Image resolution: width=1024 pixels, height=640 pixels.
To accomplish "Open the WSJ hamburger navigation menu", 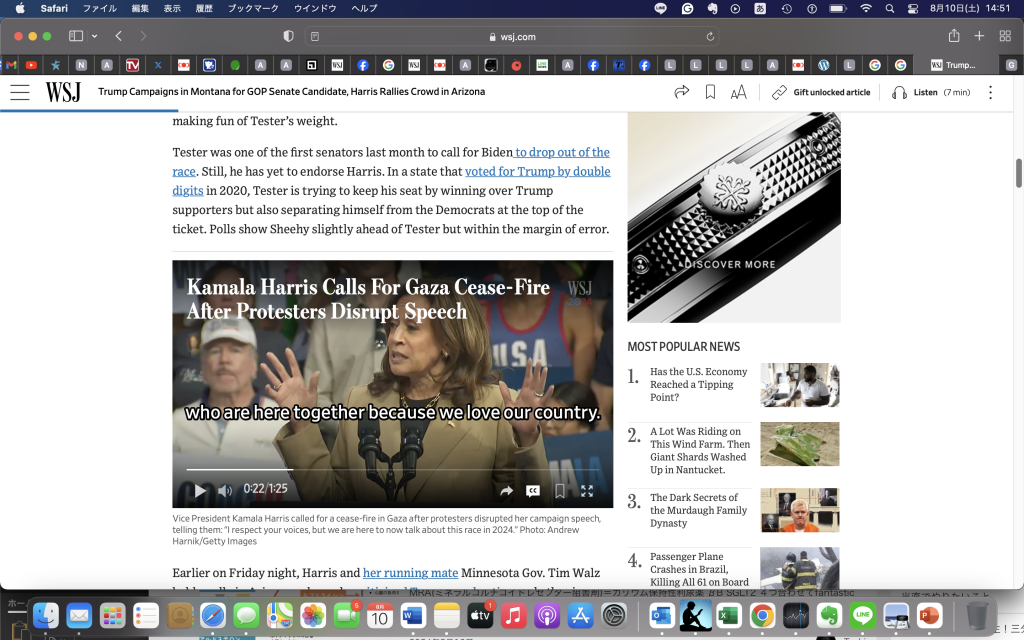I will (20, 92).
